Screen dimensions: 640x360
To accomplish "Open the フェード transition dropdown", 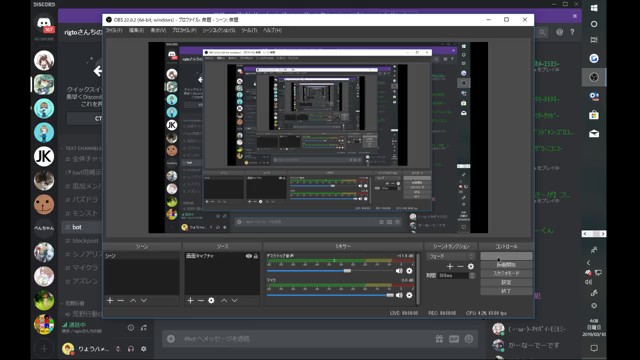I will click(451, 256).
